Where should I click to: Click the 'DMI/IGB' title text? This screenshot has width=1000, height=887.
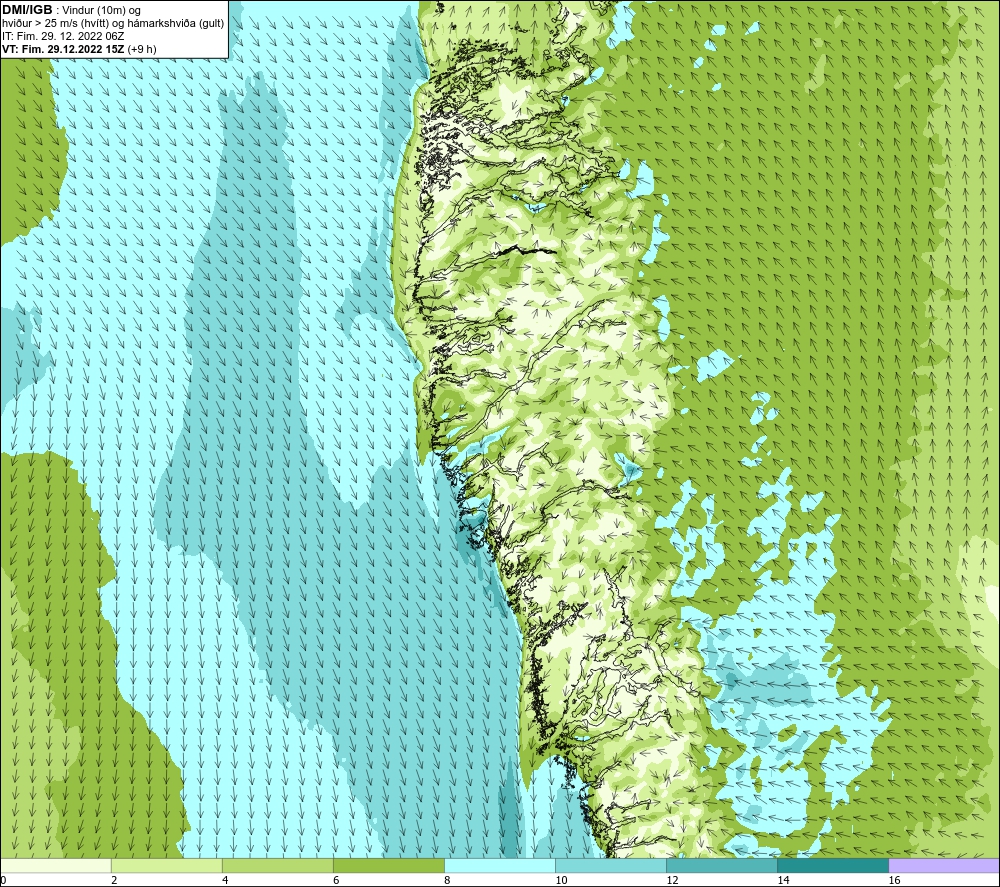click(27, 10)
